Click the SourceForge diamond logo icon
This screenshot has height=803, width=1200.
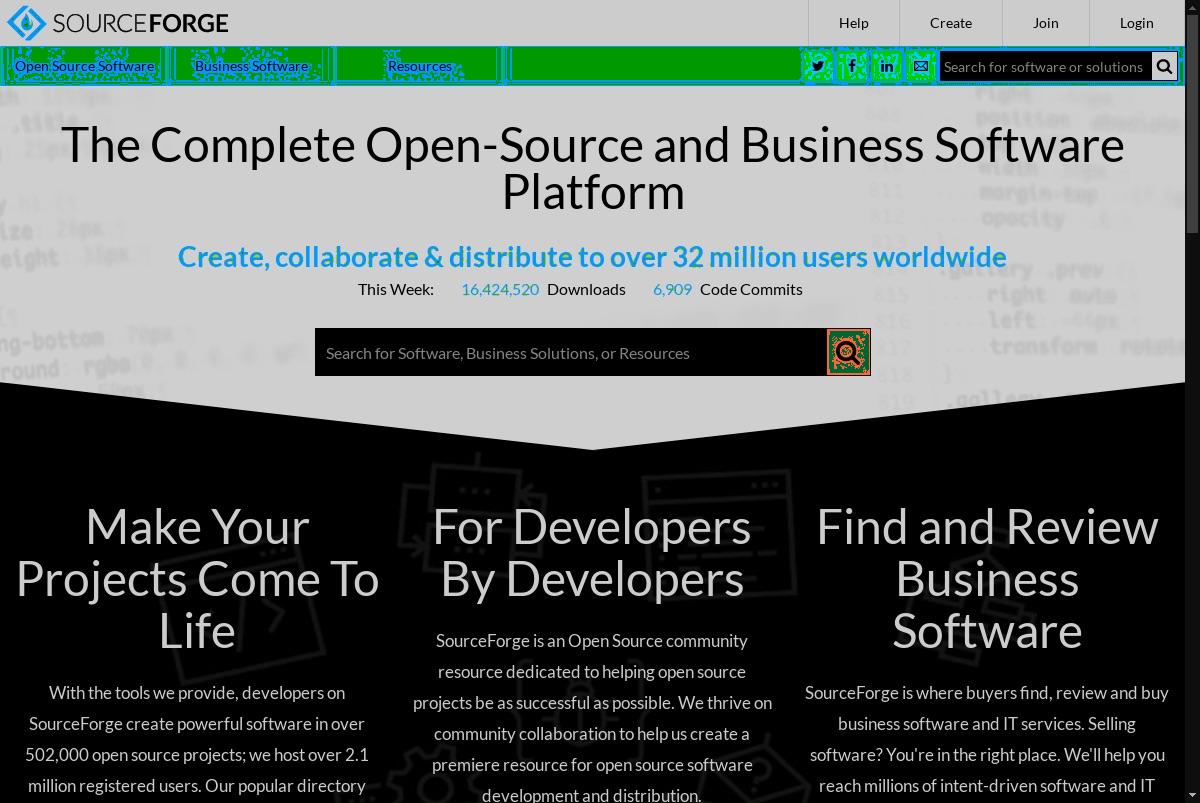click(x=27, y=23)
